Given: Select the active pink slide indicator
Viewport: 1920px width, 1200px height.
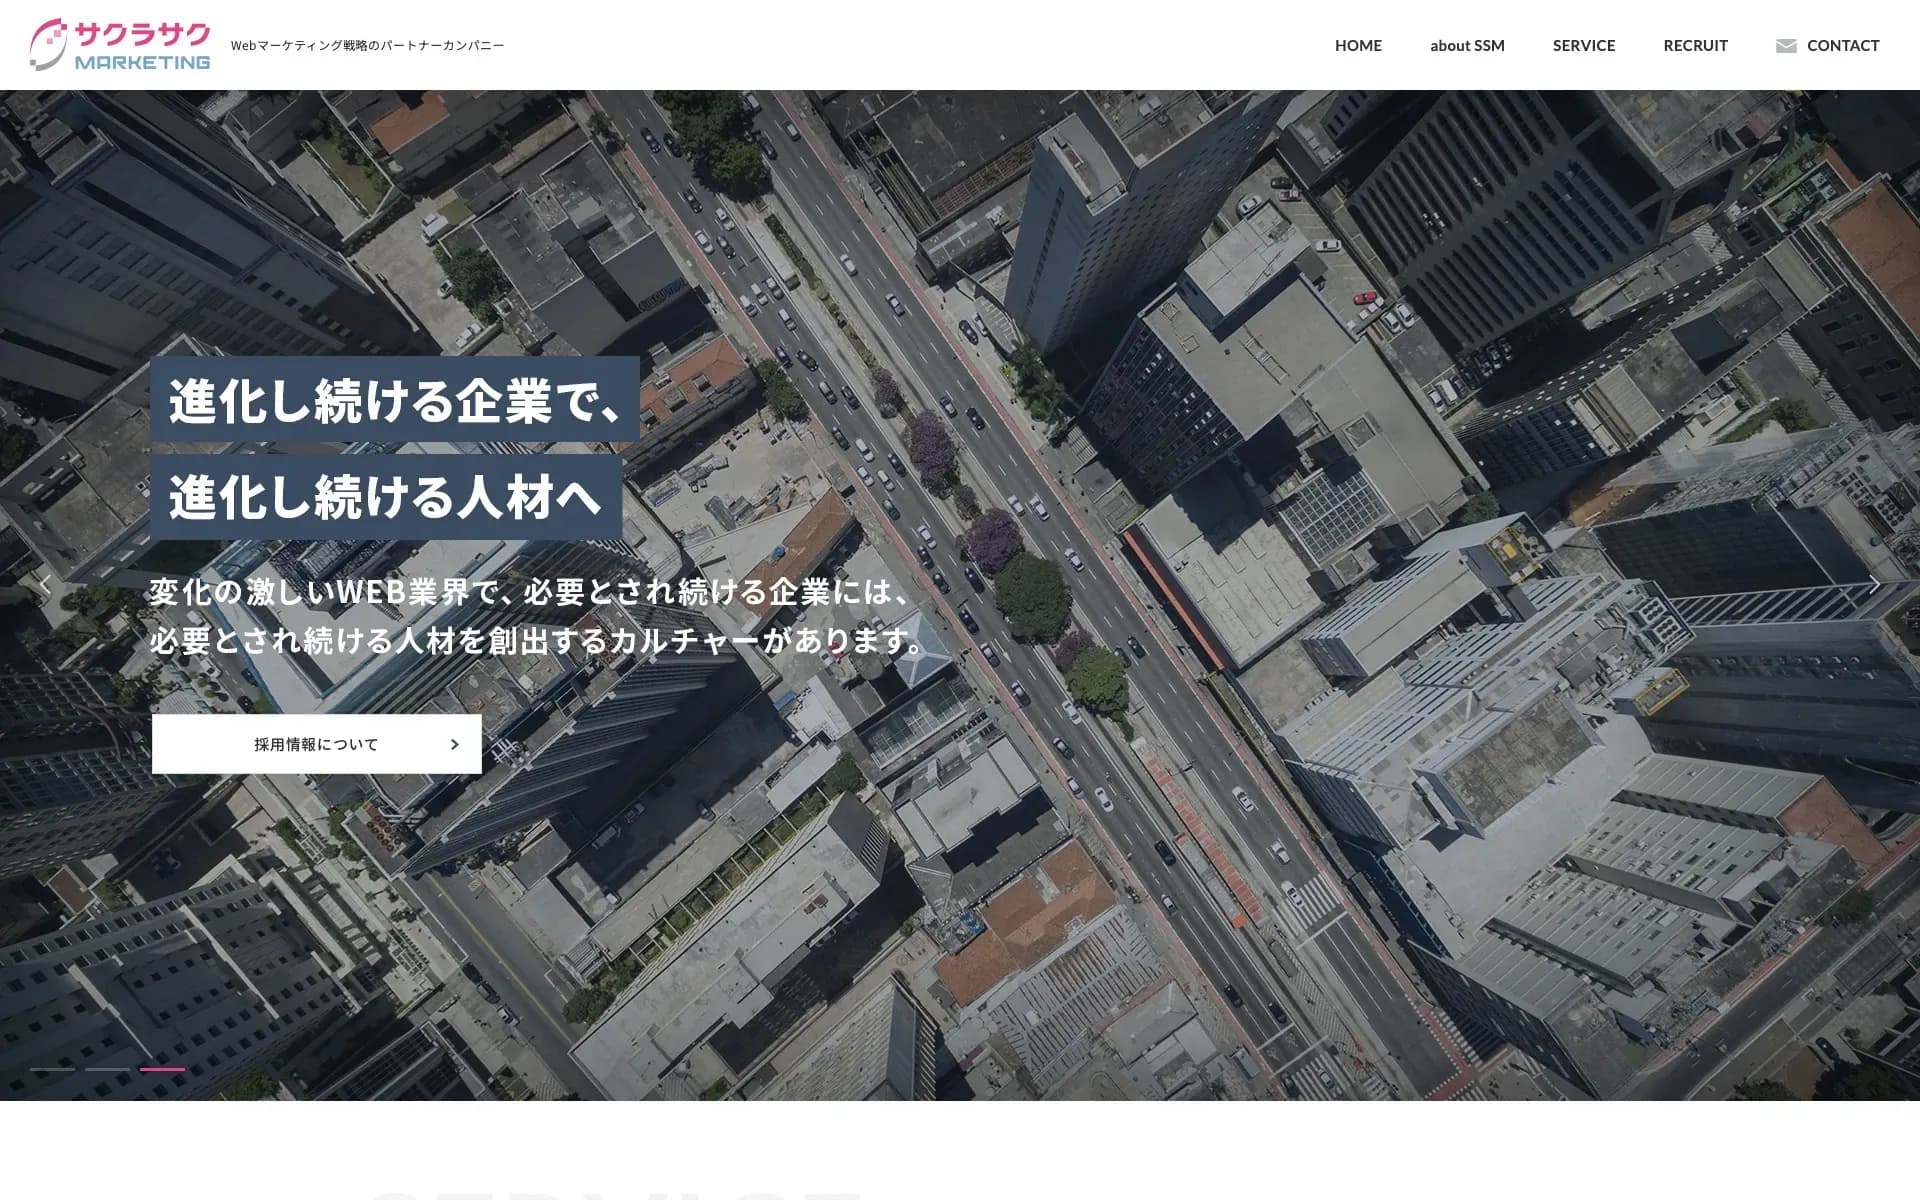Looking at the screenshot, I should [162, 1069].
